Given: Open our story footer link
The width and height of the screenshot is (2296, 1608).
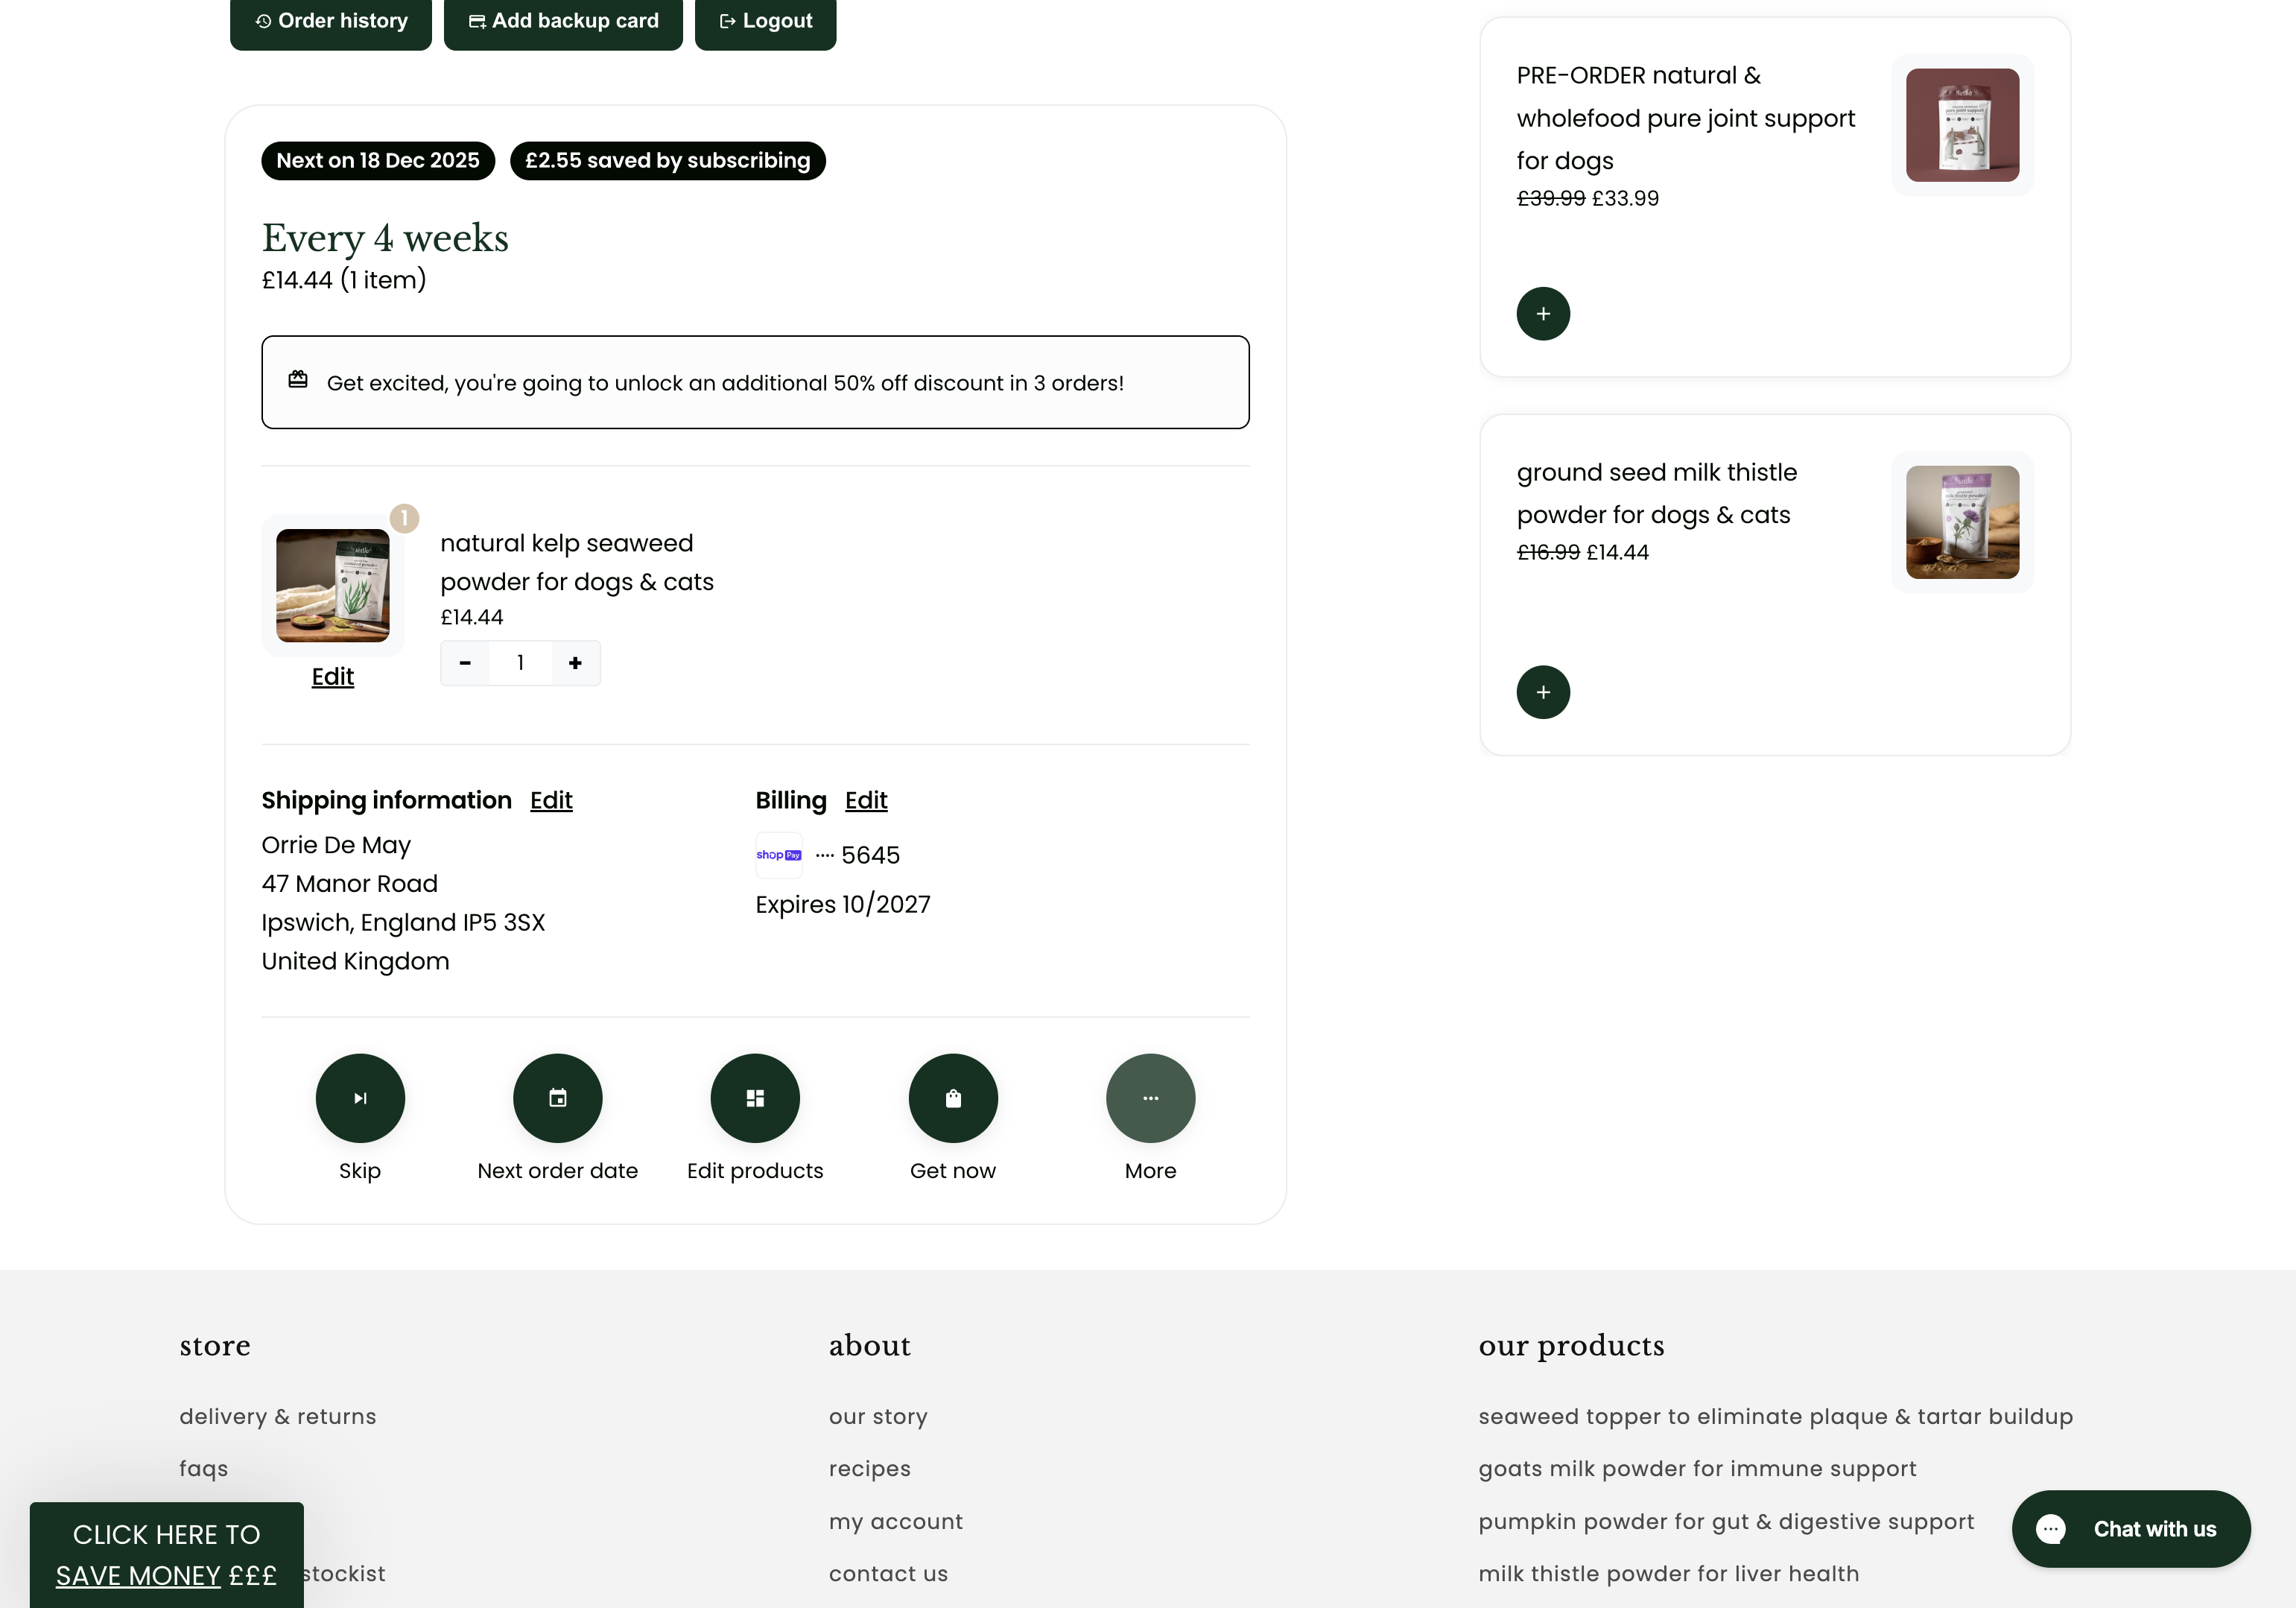Looking at the screenshot, I should pos(878,1416).
